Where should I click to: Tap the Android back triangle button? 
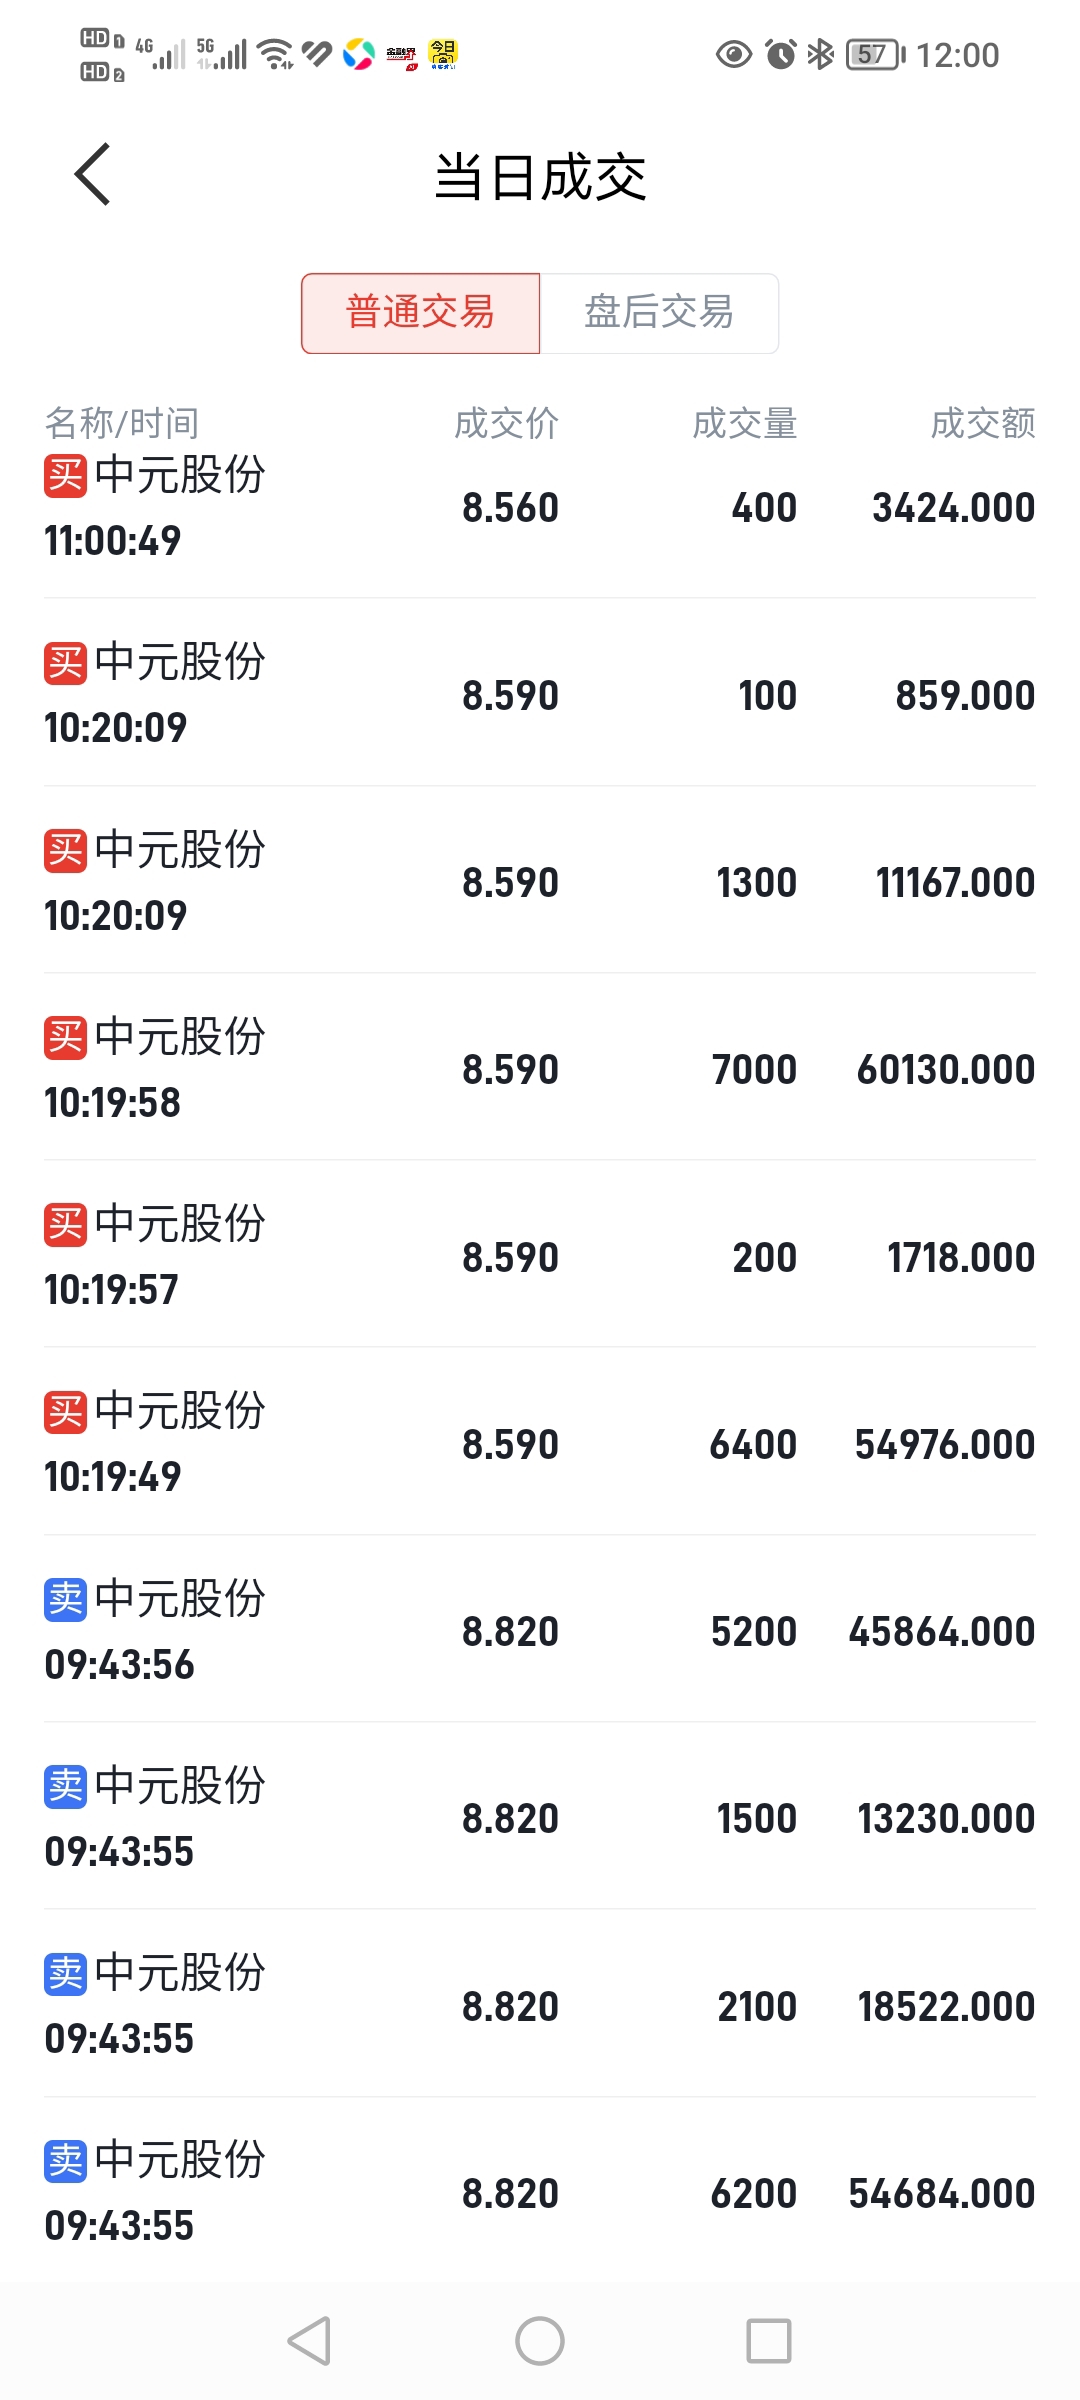(x=309, y=2341)
